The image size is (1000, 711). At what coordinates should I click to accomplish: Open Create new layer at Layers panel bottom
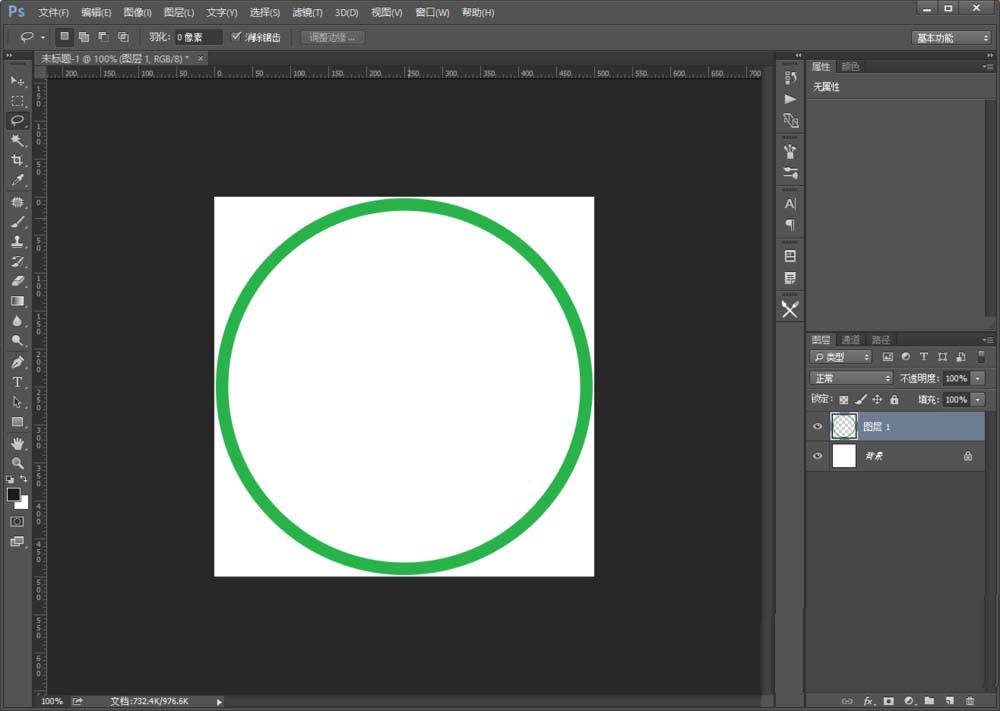947,699
